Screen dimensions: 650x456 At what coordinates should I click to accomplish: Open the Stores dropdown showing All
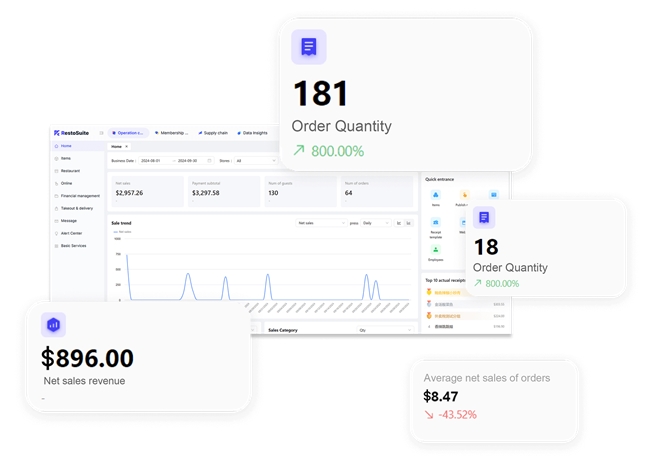coord(255,160)
